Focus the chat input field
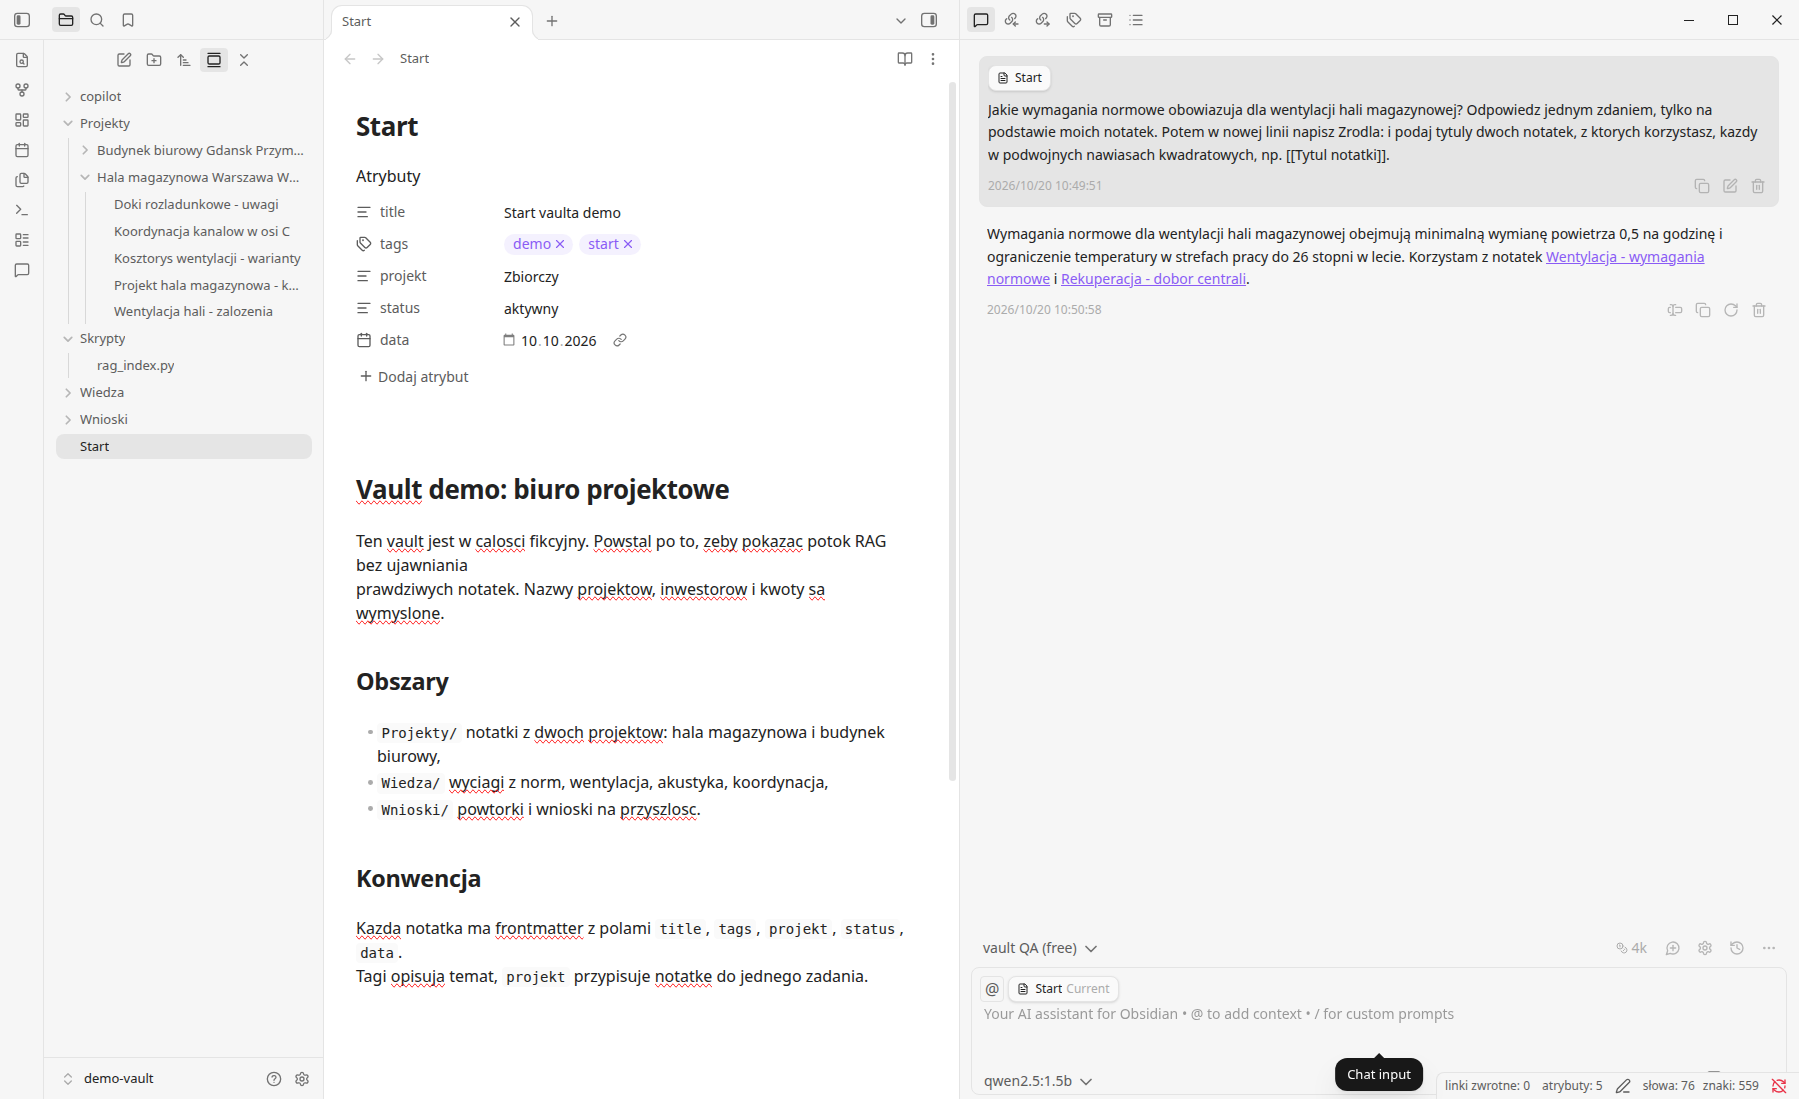Viewport: 1799px width, 1099px height. click(1378, 1030)
